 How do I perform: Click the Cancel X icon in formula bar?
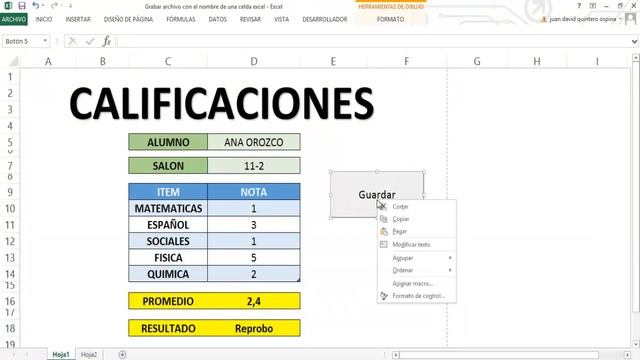(73, 41)
